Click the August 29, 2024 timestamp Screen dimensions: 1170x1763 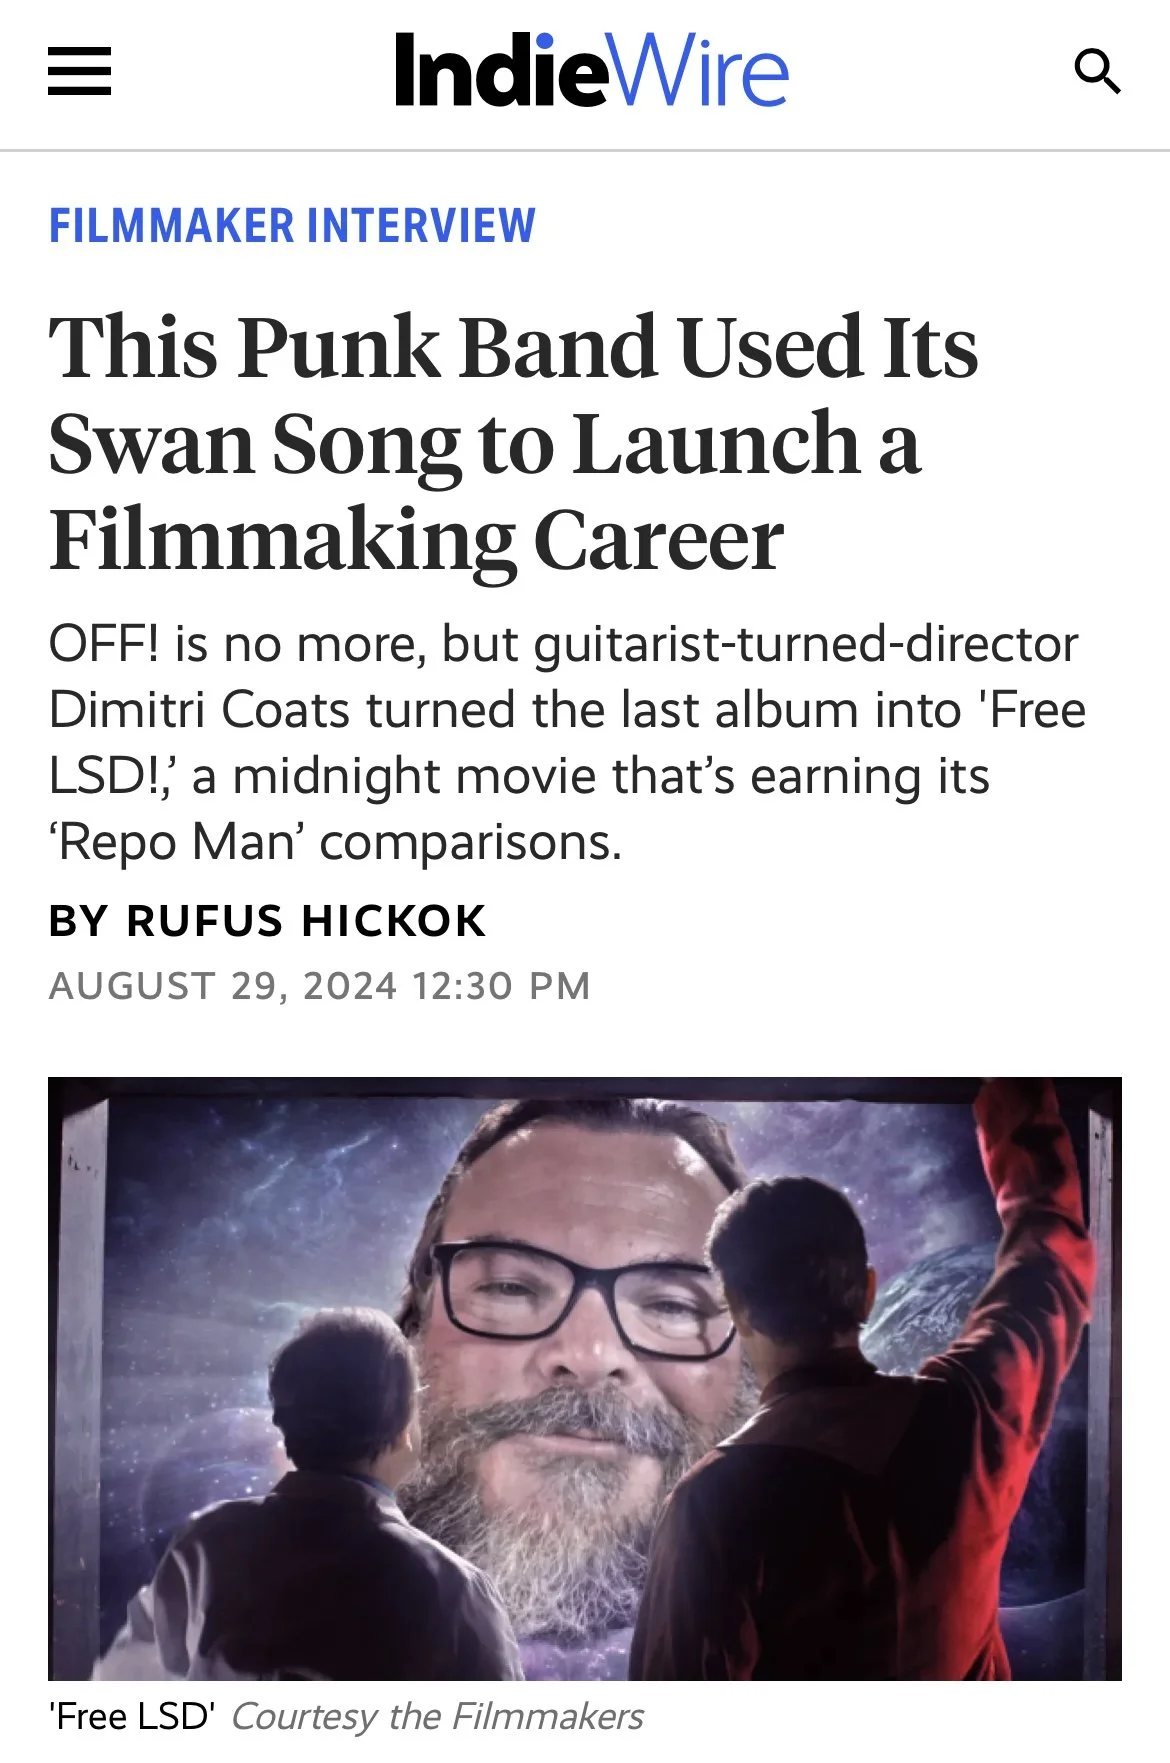(319, 986)
